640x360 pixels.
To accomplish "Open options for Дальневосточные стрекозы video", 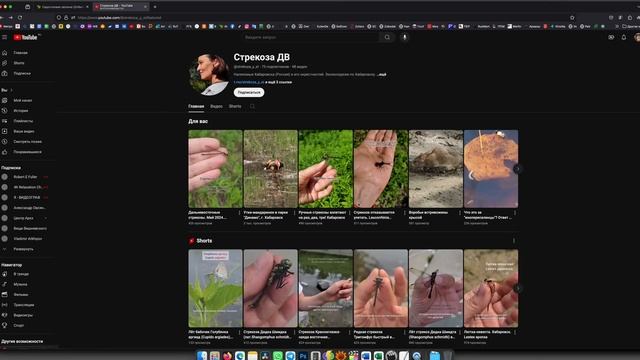I will pyautogui.click(x=240, y=213).
